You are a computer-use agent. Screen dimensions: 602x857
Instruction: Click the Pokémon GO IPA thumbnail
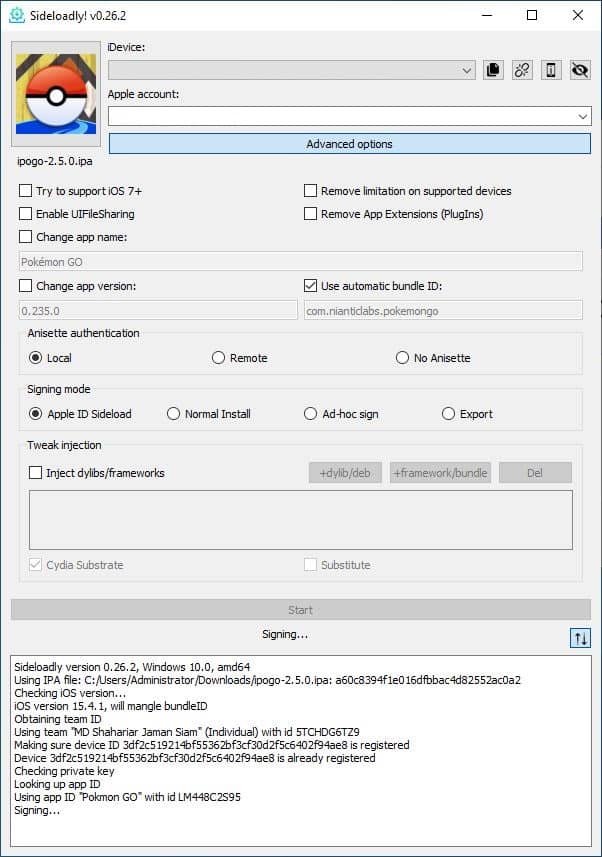(56, 94)
